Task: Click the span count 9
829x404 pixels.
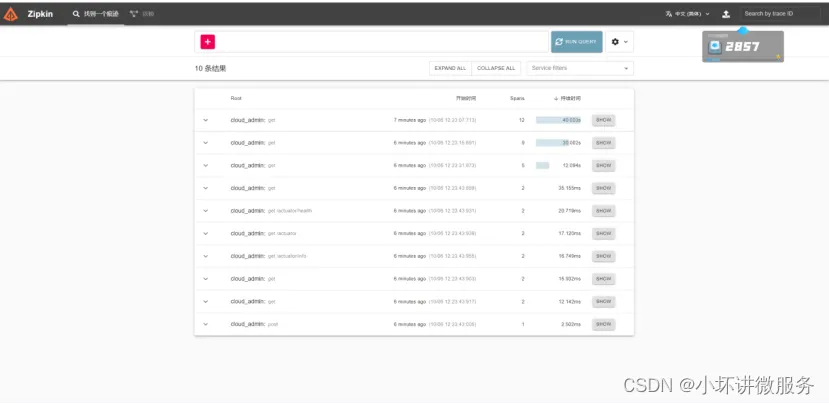Action: (x=523, y=143)
